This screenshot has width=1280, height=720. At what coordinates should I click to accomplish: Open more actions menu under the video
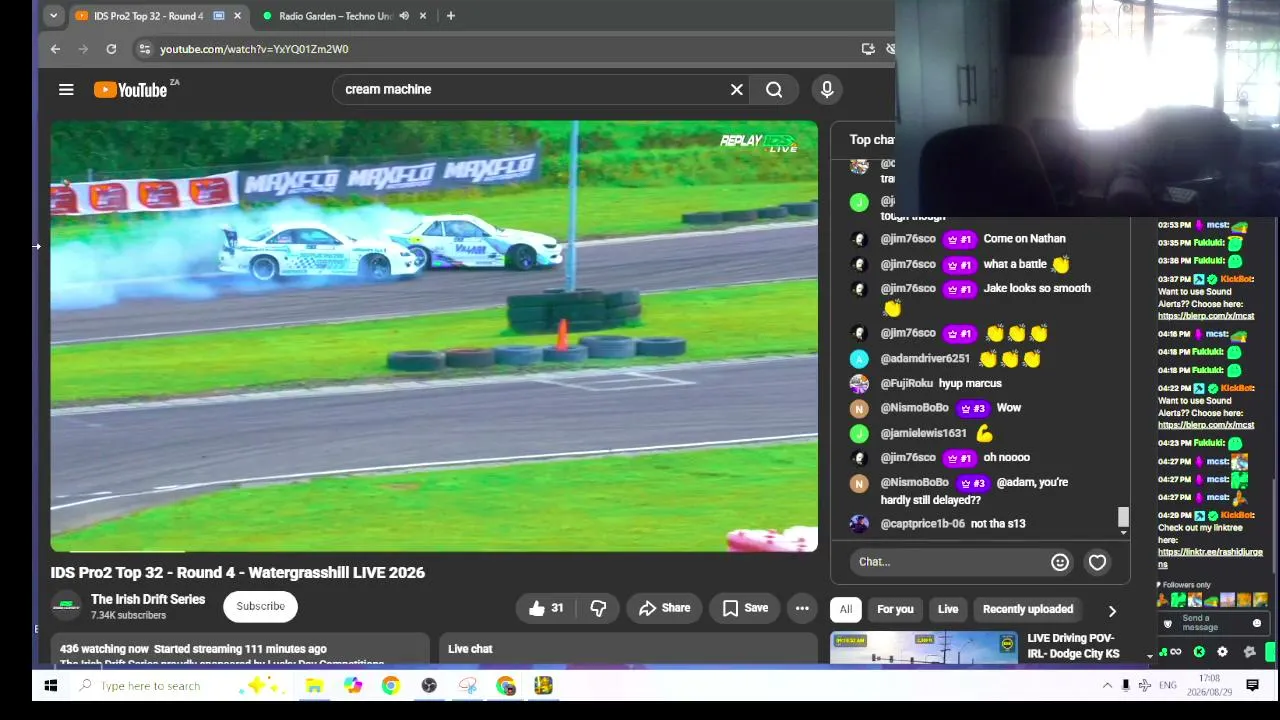pos(802,608)
